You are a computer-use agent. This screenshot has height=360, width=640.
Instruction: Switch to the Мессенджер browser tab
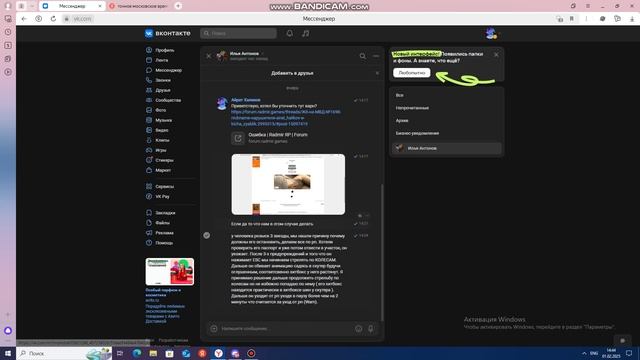point(72,6)
